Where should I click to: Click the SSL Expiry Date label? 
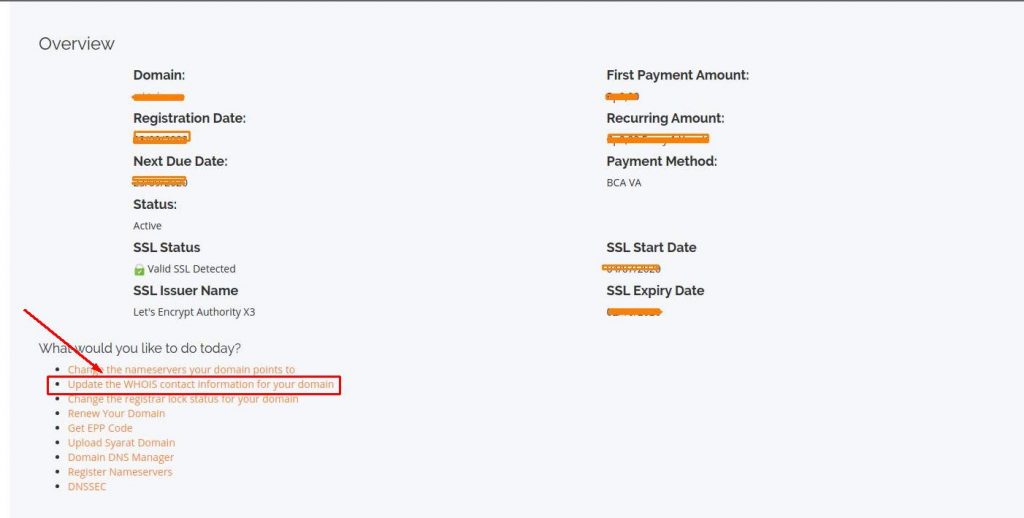pos(655,291)
